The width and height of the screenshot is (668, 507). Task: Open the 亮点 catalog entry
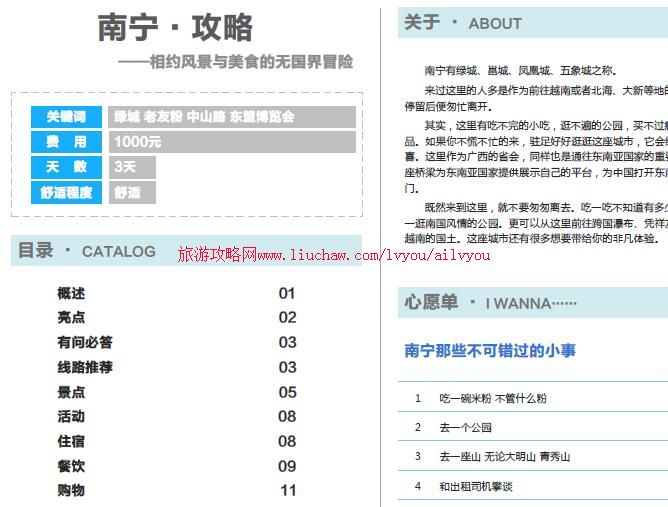point(71,318)
